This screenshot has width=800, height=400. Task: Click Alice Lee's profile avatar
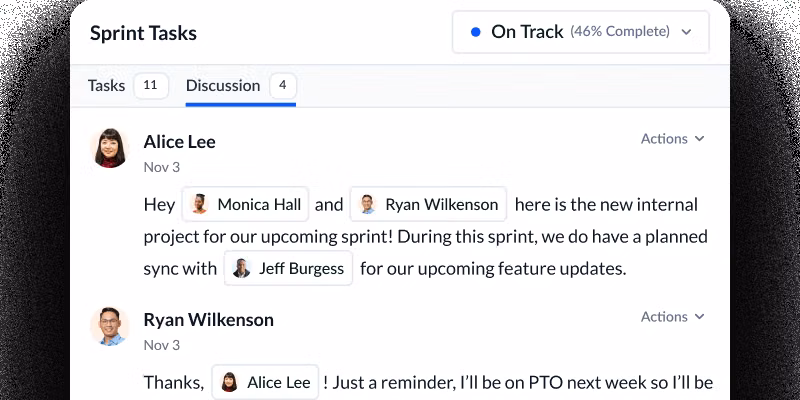[110, 149]
